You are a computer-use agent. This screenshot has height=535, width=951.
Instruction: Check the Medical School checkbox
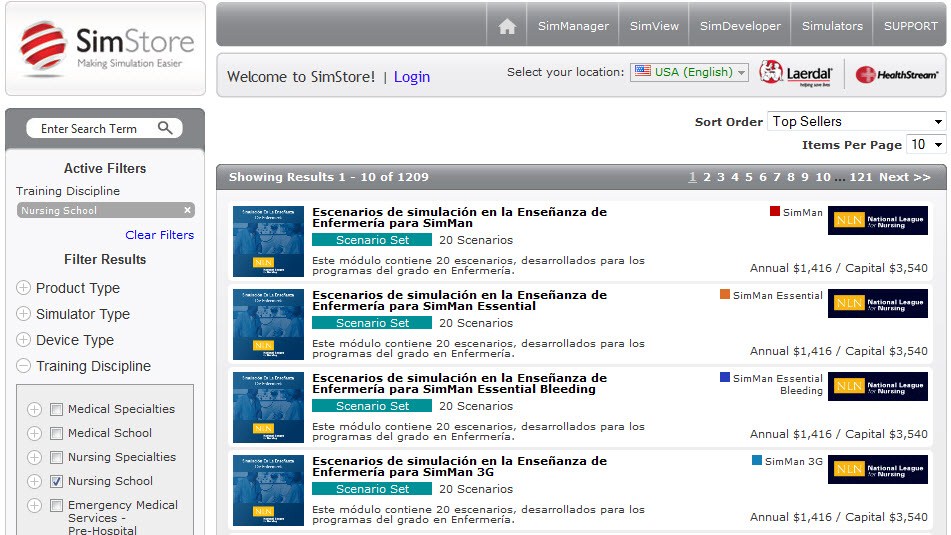(56, 433)
